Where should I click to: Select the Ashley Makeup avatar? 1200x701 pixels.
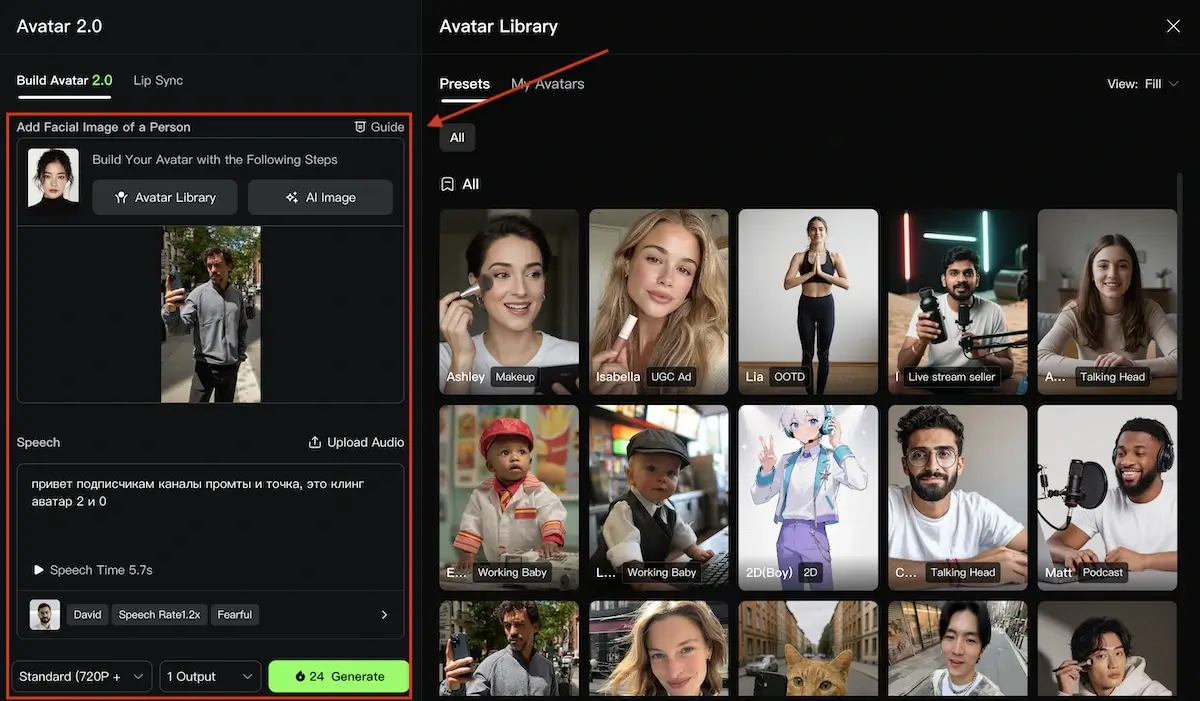509,301
